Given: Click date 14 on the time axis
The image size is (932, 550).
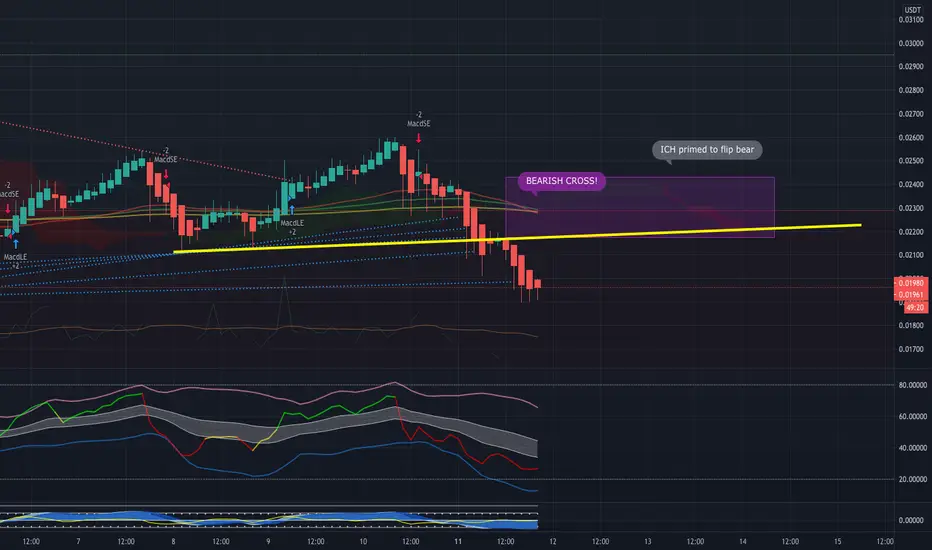Looking at the screenshot, I should [743, 542].
